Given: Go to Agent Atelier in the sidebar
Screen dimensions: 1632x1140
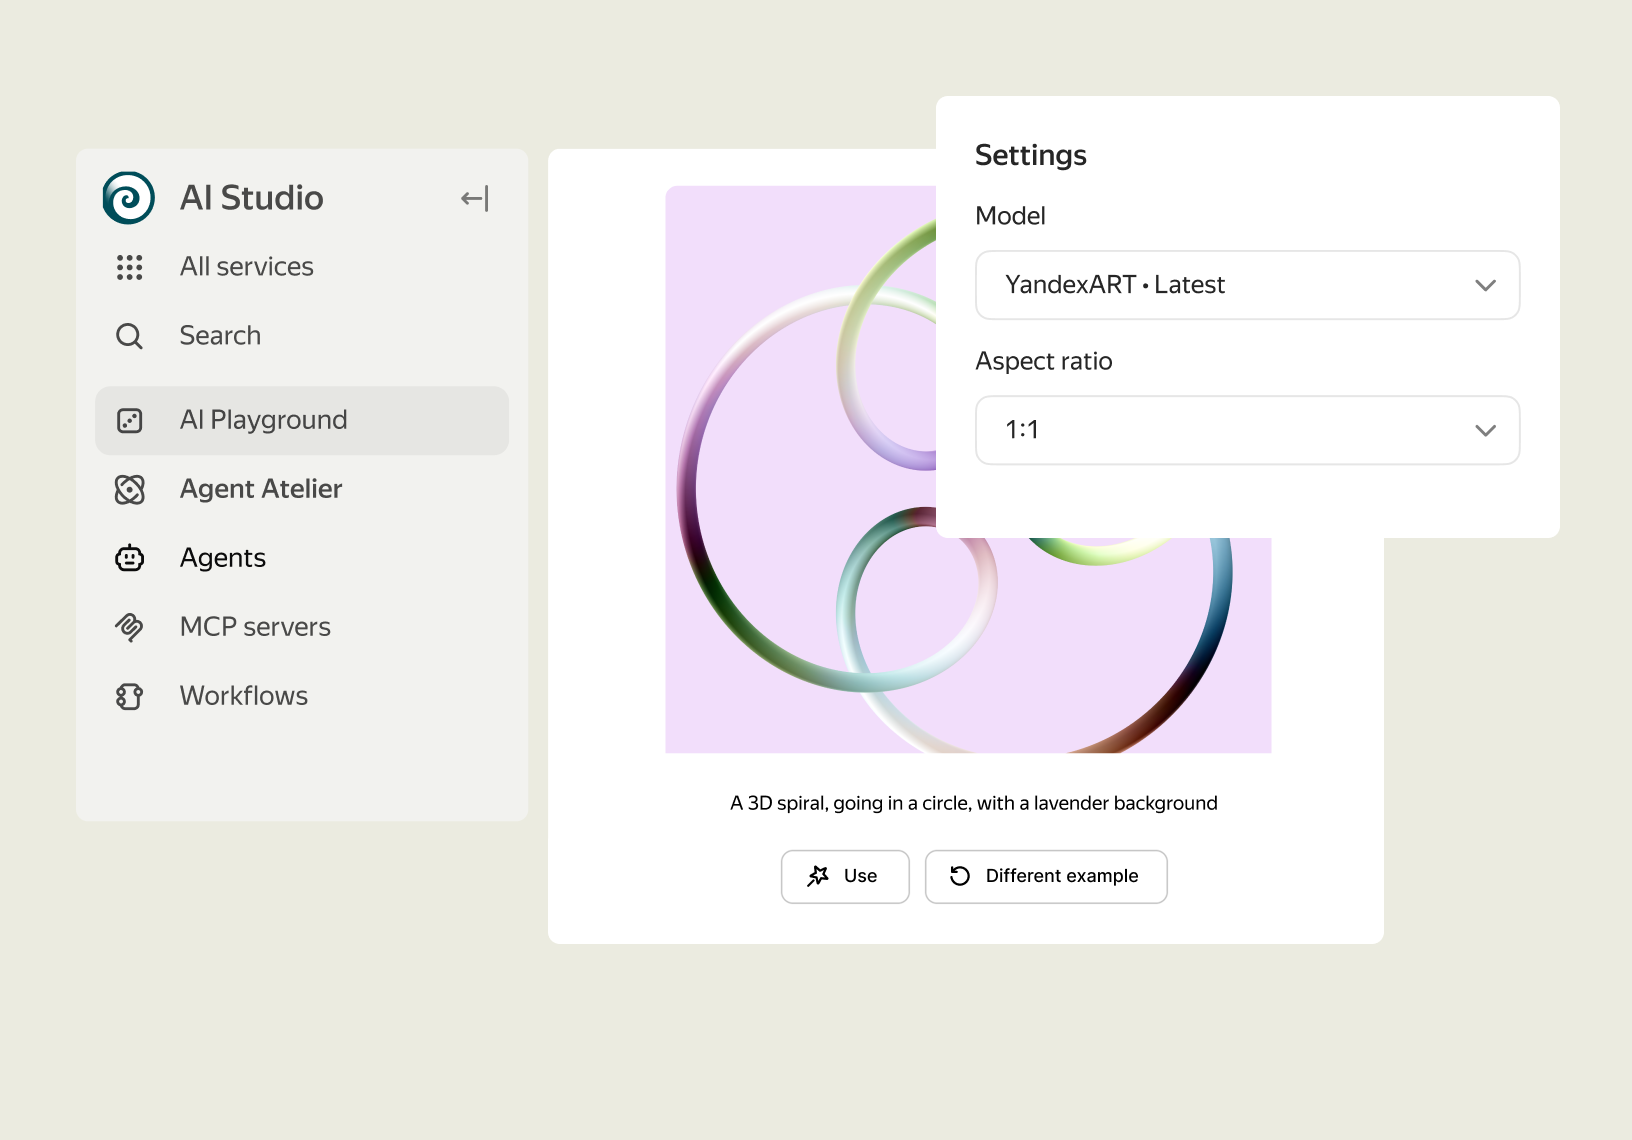Looking at the screenshot, I should pyautogui.click(x=261, y=489).
